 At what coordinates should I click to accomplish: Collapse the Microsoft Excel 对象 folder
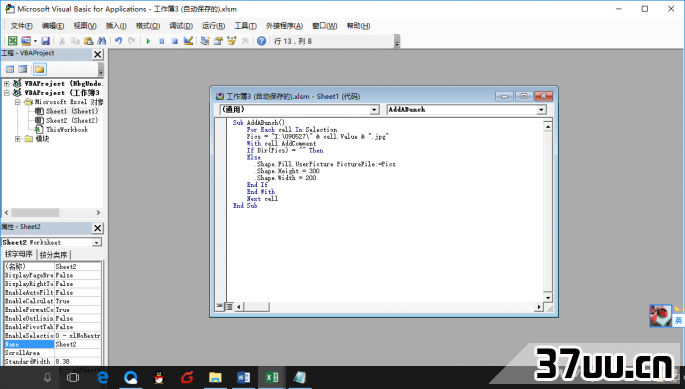pyautogui.click(x=17, y=102)
